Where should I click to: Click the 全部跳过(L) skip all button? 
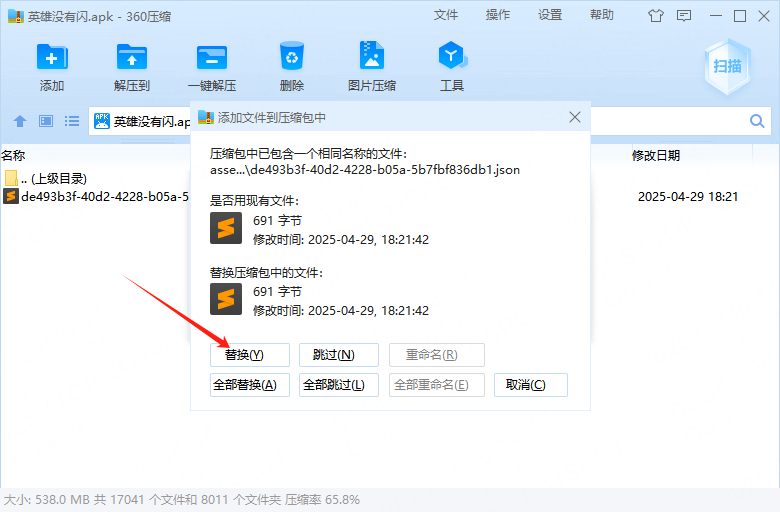tap(339, 385)
